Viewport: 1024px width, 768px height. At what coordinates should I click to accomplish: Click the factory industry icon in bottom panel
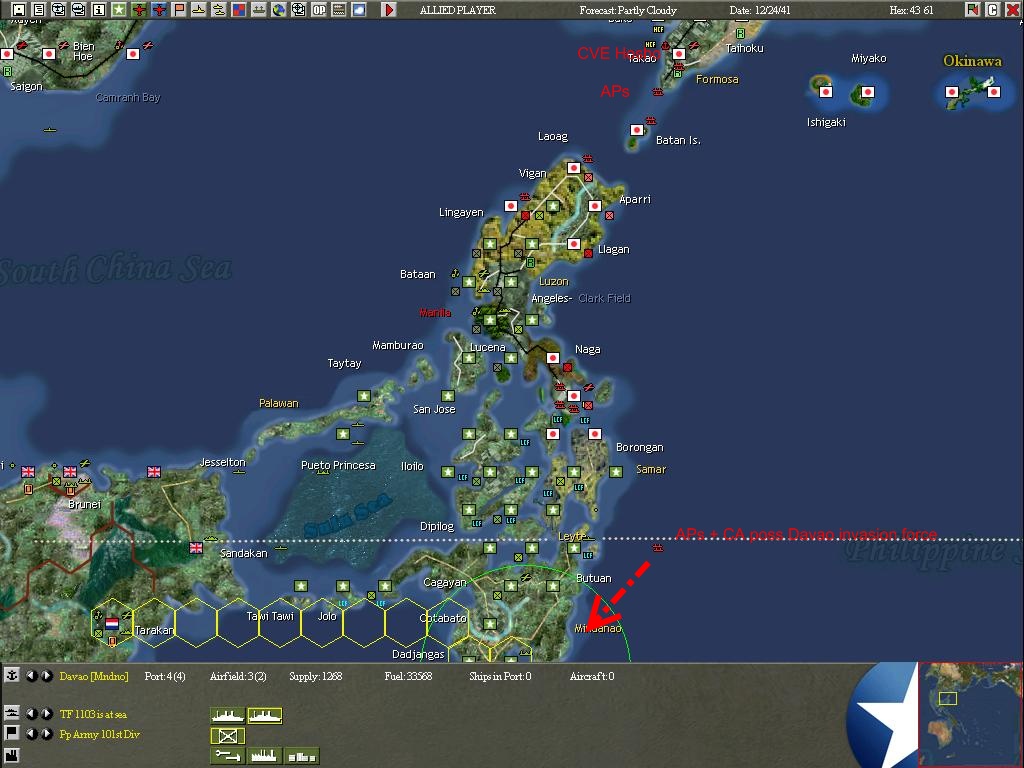tap(264, 756)
